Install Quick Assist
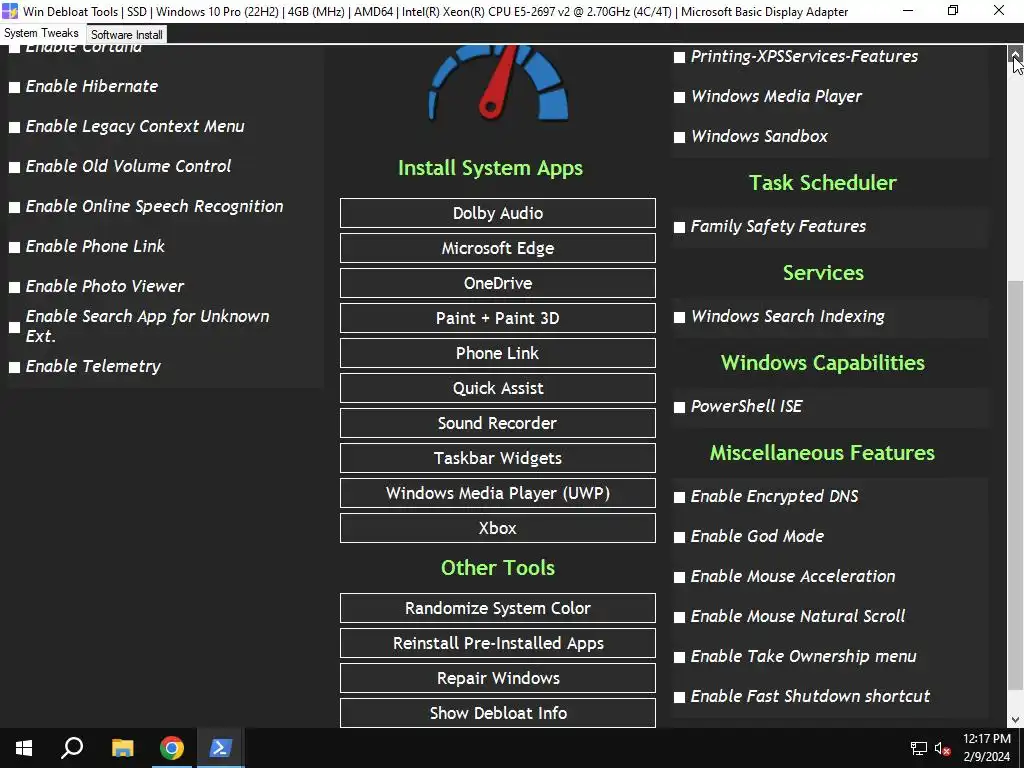The image size is (1024, 768). click(498, 388)
